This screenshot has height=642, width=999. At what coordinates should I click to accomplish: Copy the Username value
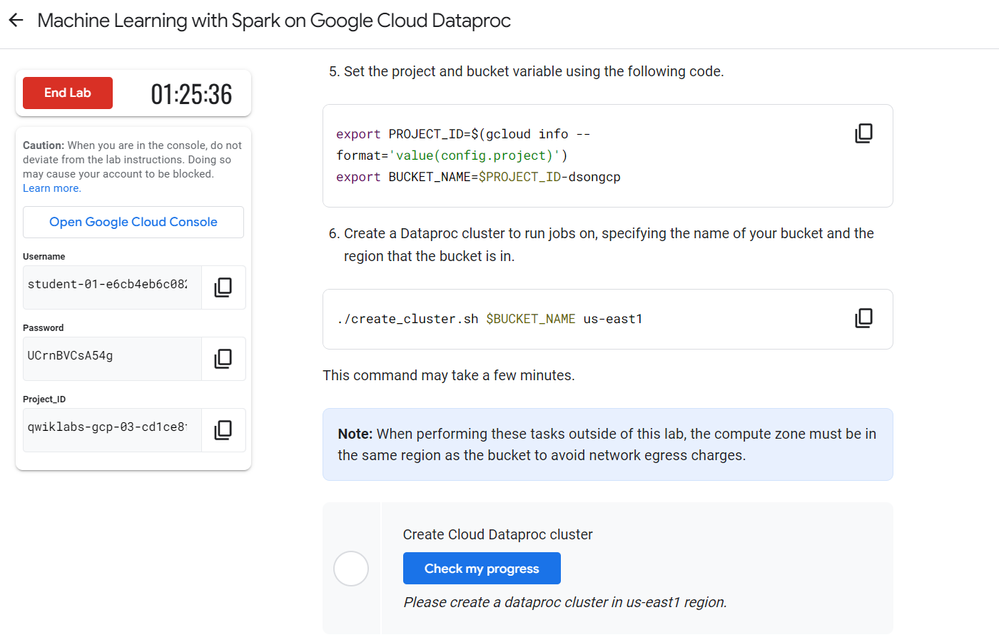coord(223,287)
